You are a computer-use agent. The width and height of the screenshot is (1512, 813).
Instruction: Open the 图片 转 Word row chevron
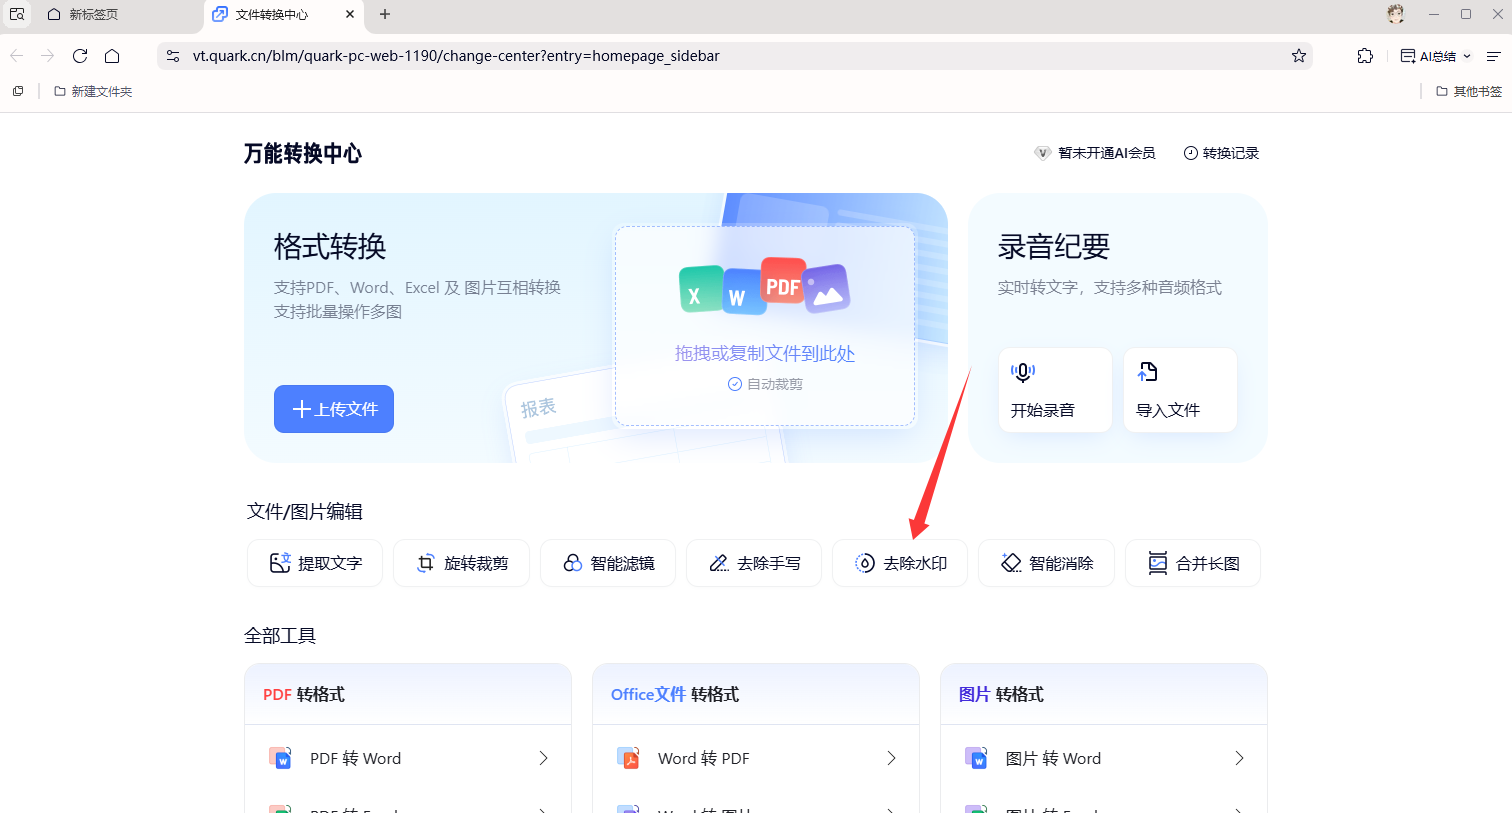1239,758
